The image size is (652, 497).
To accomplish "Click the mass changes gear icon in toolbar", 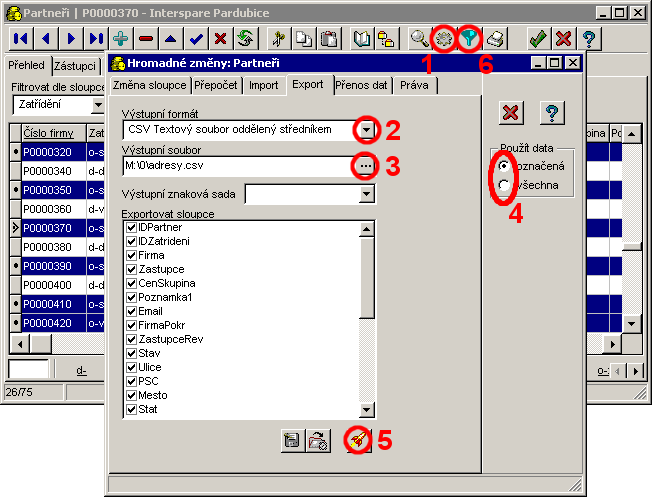I will pos(444,38).
